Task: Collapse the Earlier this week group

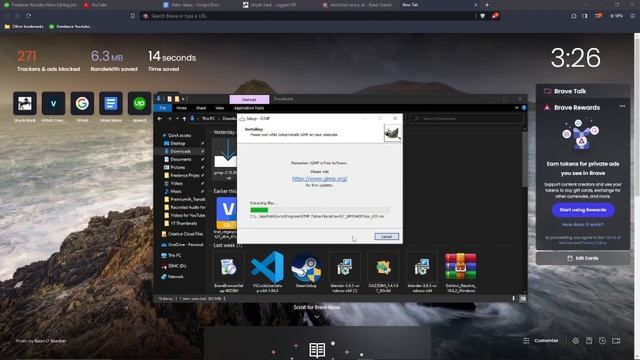Action: 211,191
